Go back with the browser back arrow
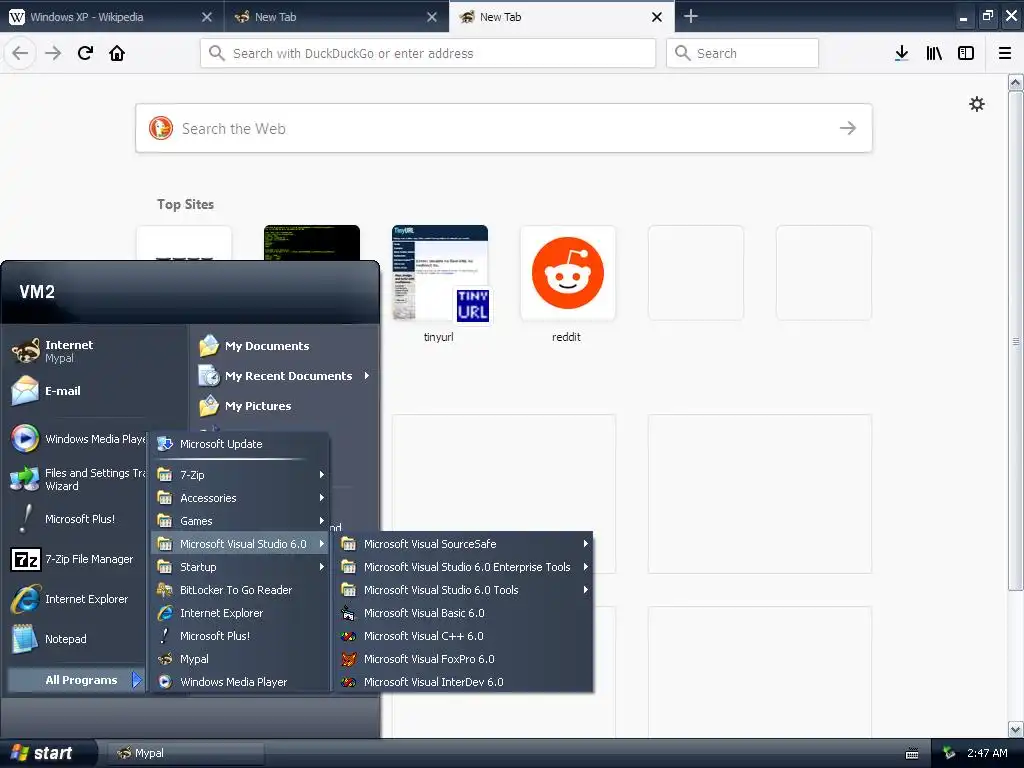1024x768 pixels. click(20, 53)
